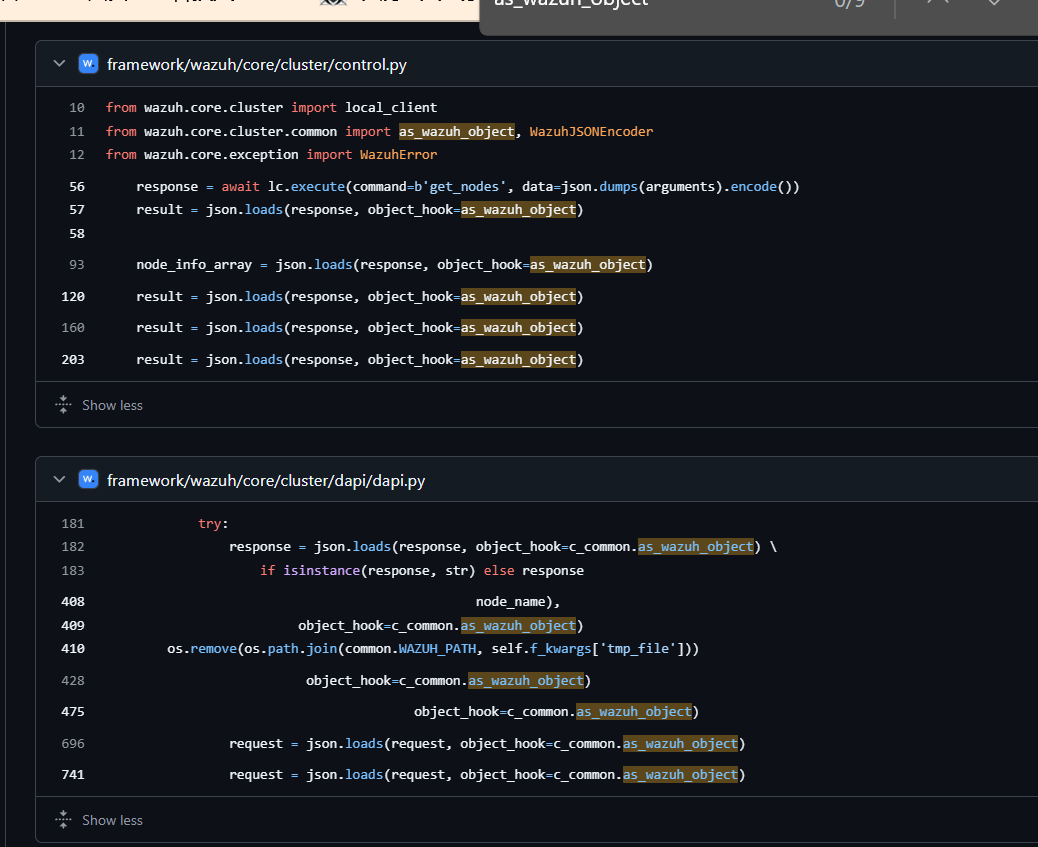Viewport: 1038px width, 847px height.
Task: Go to line 475 in dapi.py
Action: (73, 711)
